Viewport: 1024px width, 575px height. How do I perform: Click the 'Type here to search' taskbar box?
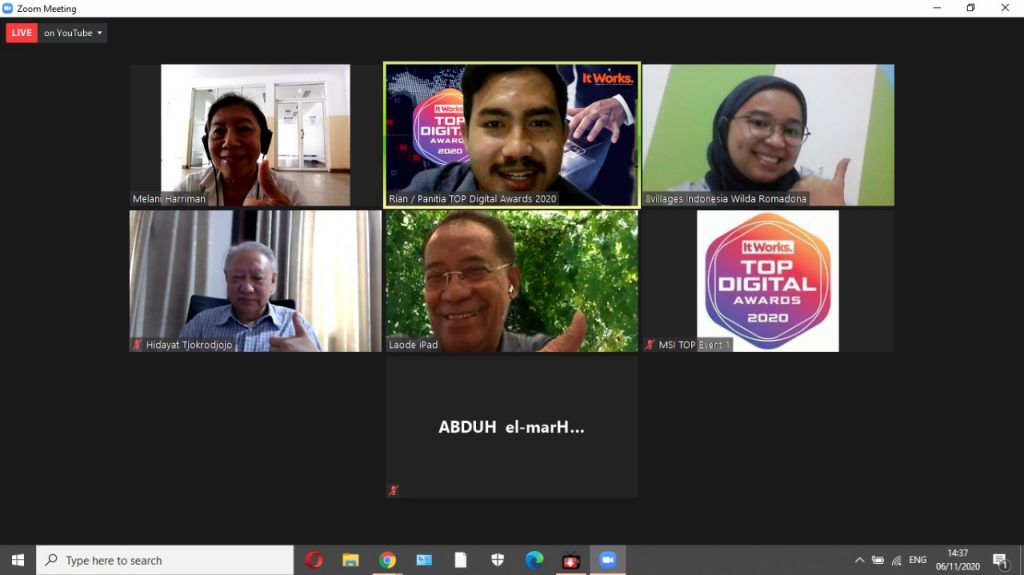click(x=165, y=560)
